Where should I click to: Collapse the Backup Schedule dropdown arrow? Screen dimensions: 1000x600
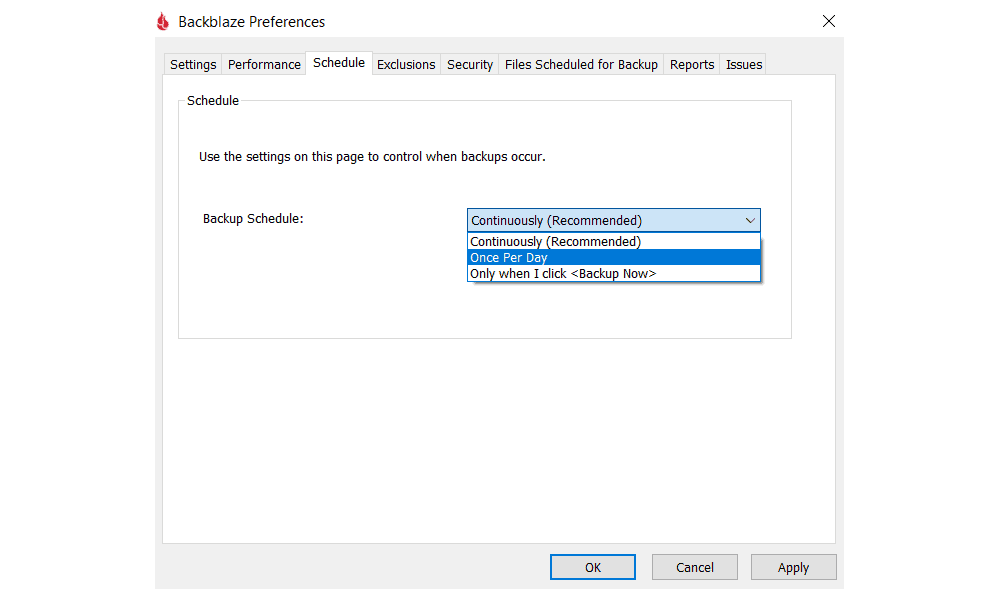[x=750, y=221]
